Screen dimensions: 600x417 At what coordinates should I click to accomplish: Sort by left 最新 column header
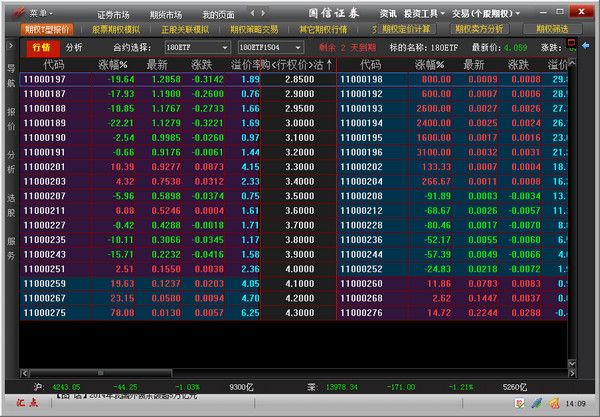(x=157, y=65)
